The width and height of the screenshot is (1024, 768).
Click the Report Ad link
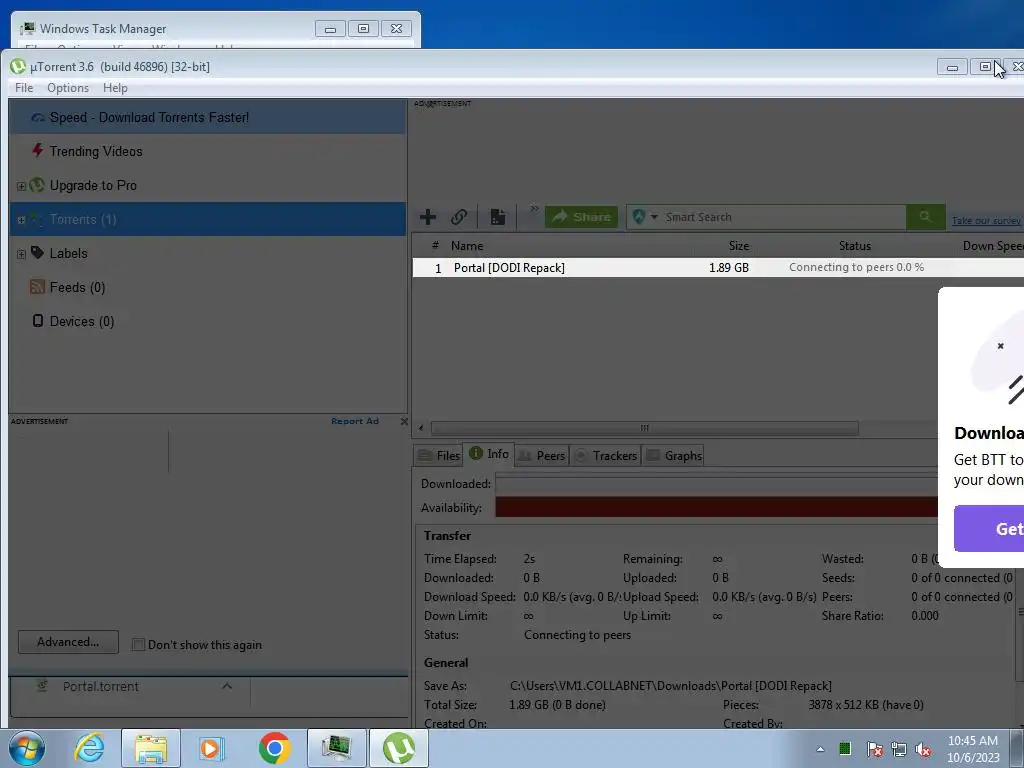click(x=355, y=421)
